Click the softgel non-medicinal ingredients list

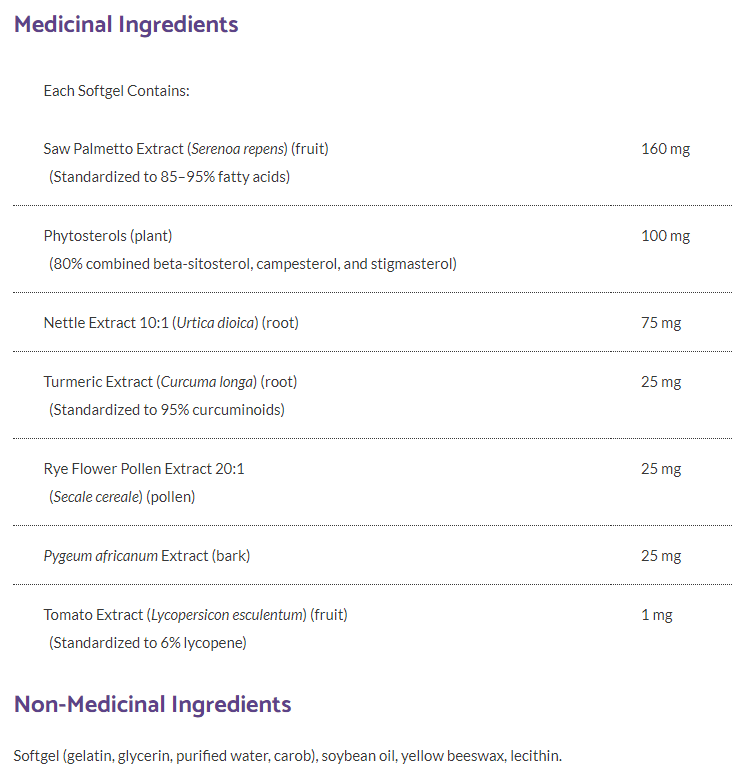288,756
